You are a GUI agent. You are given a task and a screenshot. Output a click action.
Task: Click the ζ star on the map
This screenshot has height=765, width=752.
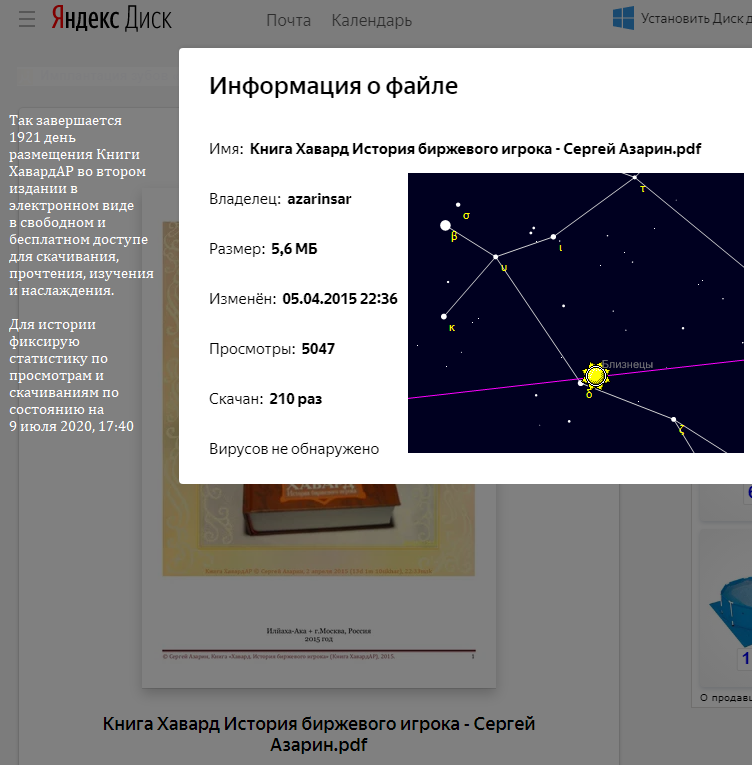674,420
